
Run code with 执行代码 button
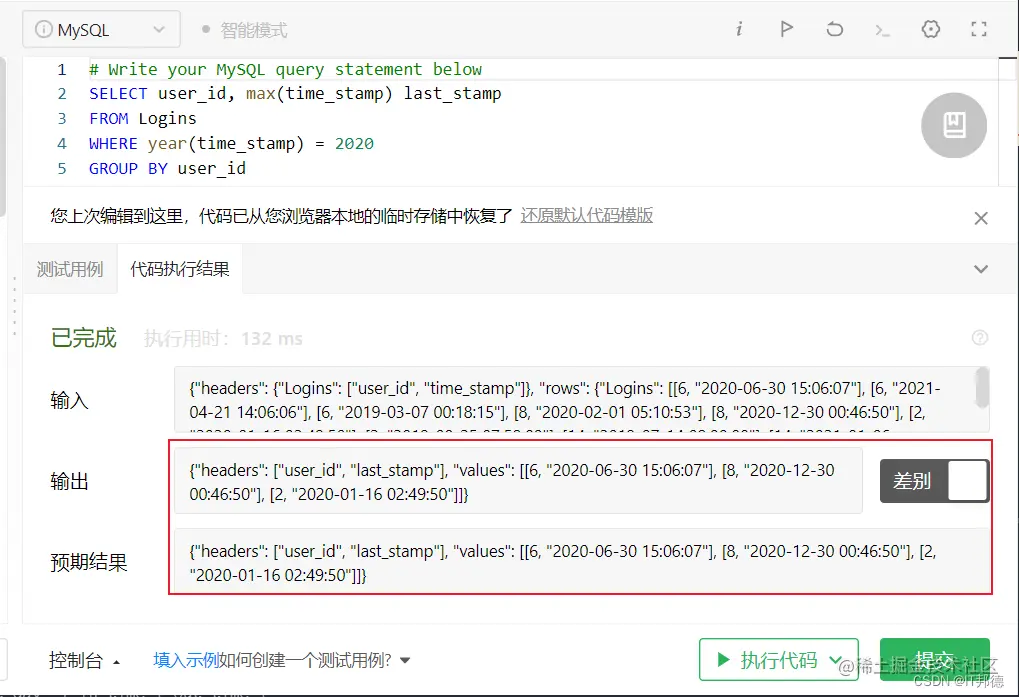coord(767,660)
